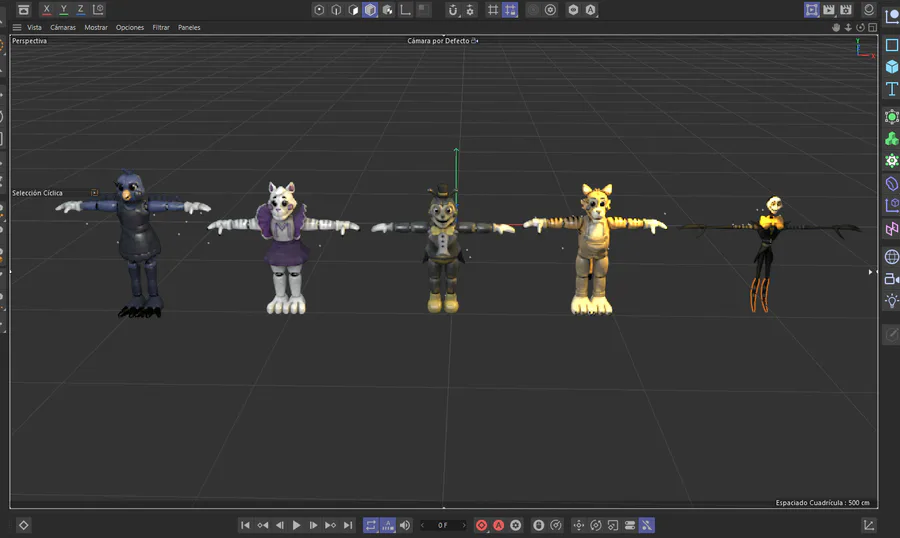Toggle Z axis lock
Screen dimensions: 900x538
coord(81,9)
